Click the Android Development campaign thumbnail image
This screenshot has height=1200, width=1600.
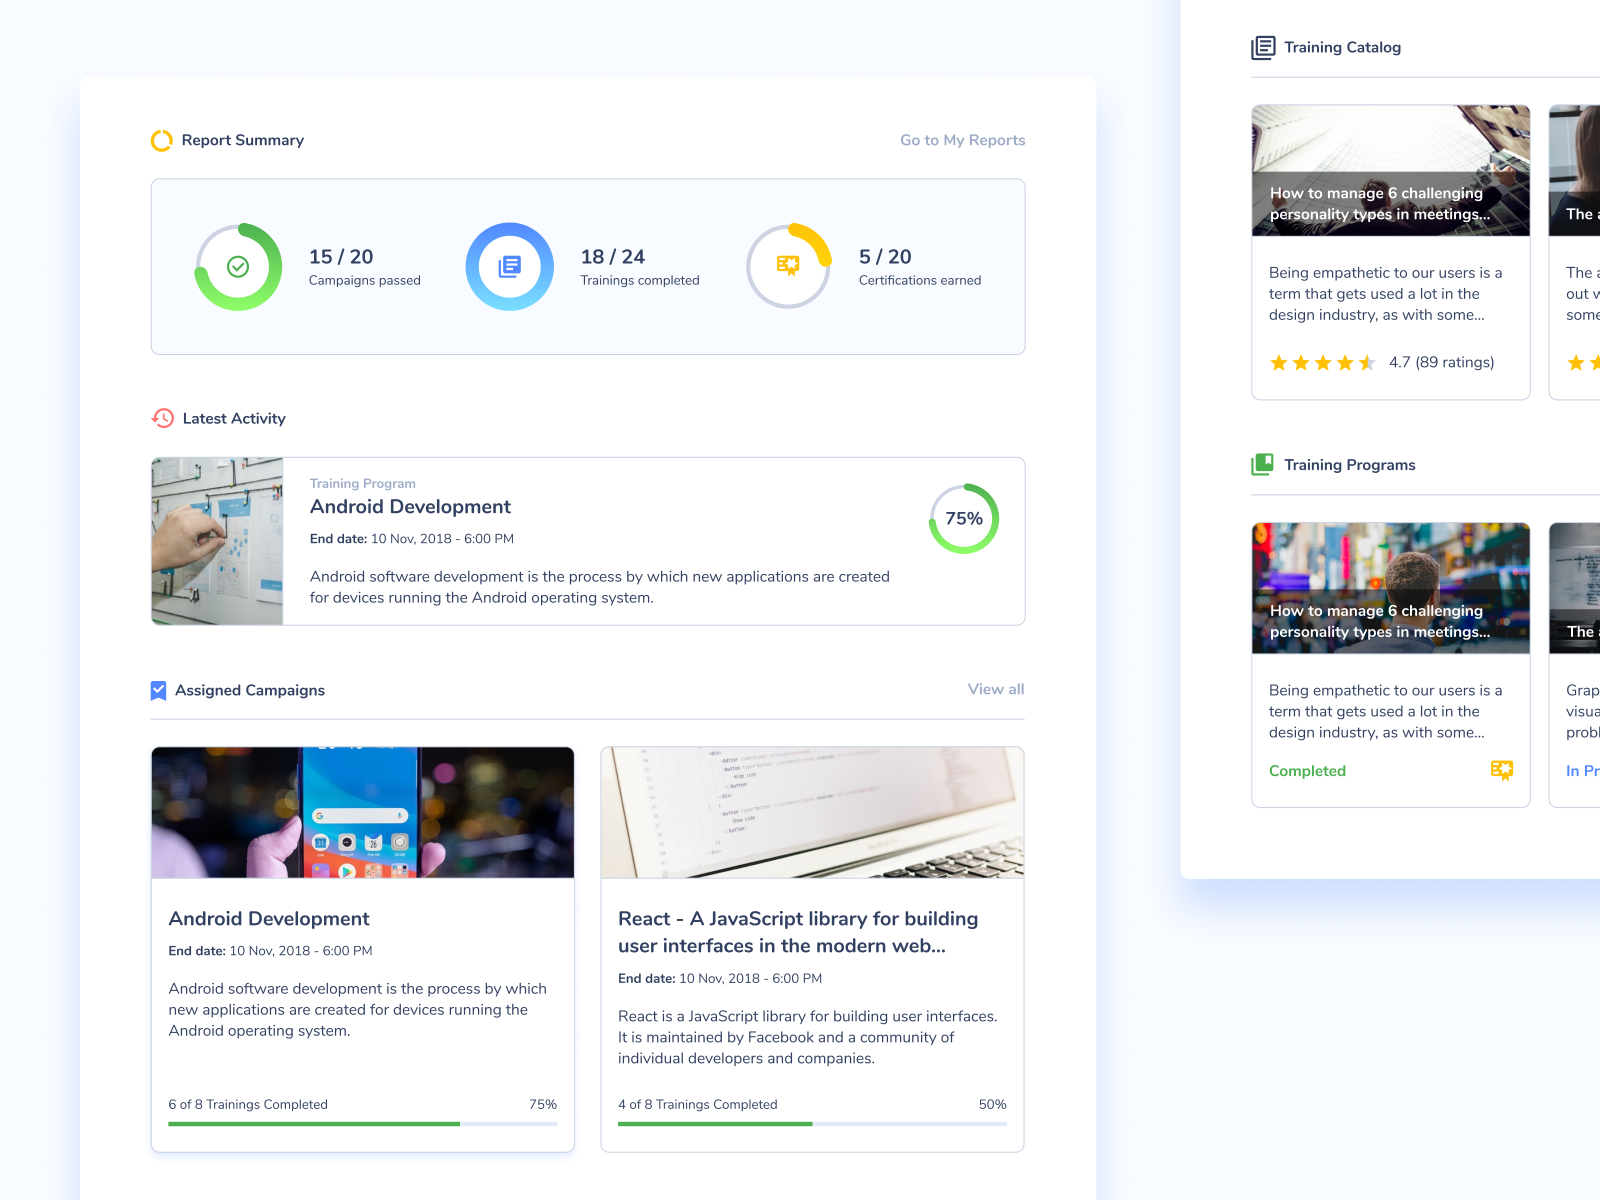pyautogui.click(x=362, y=812)
